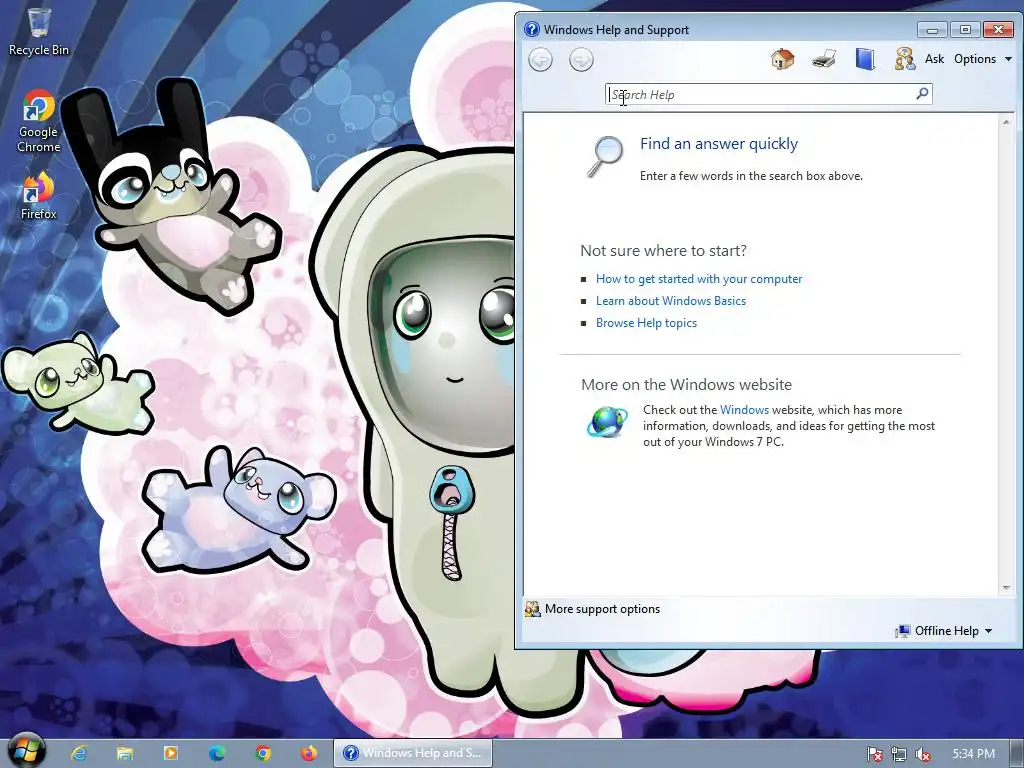
Task: Click the "Not sure where to start?" heading
Action: [664, 251]
